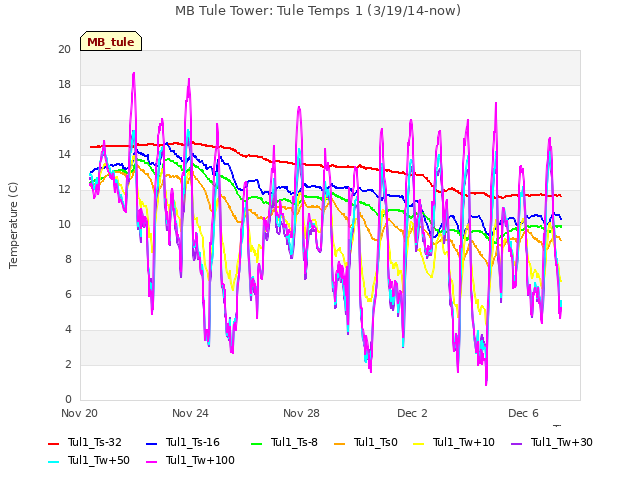The image size is (640, 480).
Task: Click the 16 y-axis tick label
Action: coord(64,120)
